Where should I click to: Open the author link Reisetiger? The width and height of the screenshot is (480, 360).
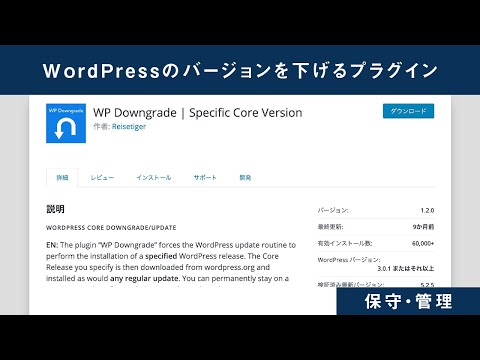[x=129, y=127]
